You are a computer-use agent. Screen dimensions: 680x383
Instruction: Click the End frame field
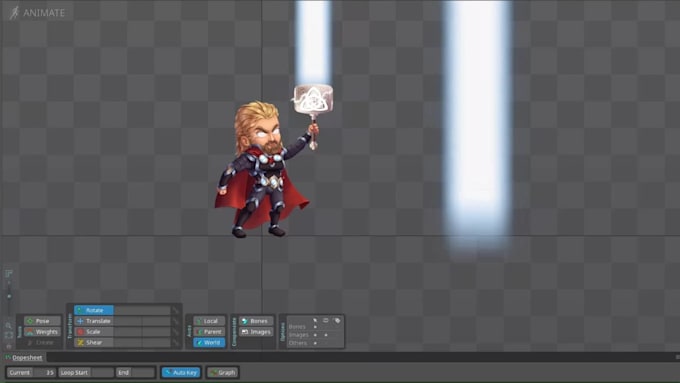point(136,373)
